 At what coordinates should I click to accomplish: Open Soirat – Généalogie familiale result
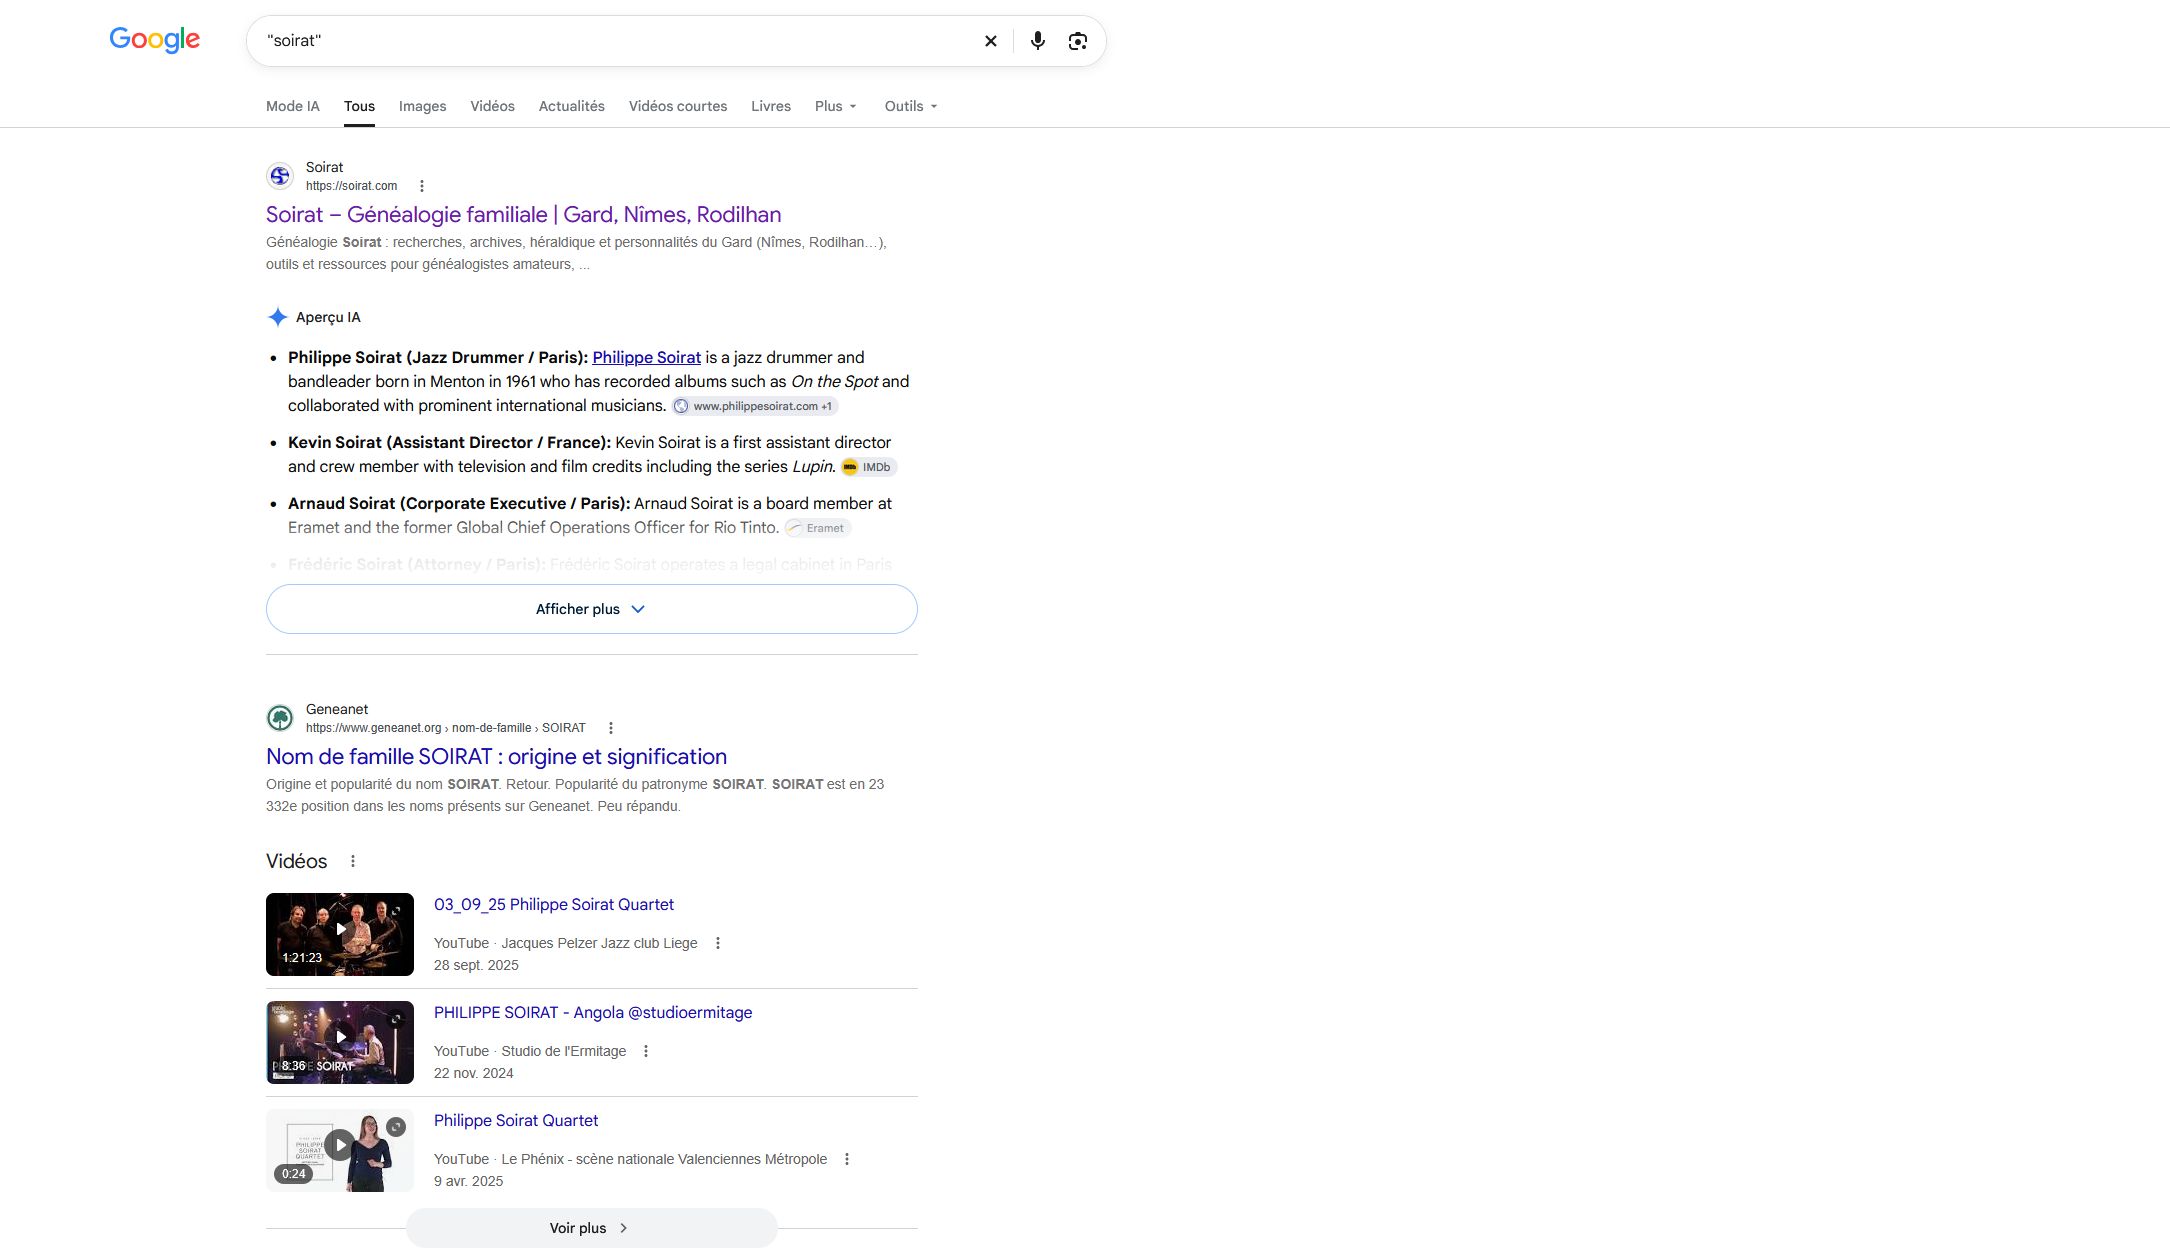[x=523, y=214]
